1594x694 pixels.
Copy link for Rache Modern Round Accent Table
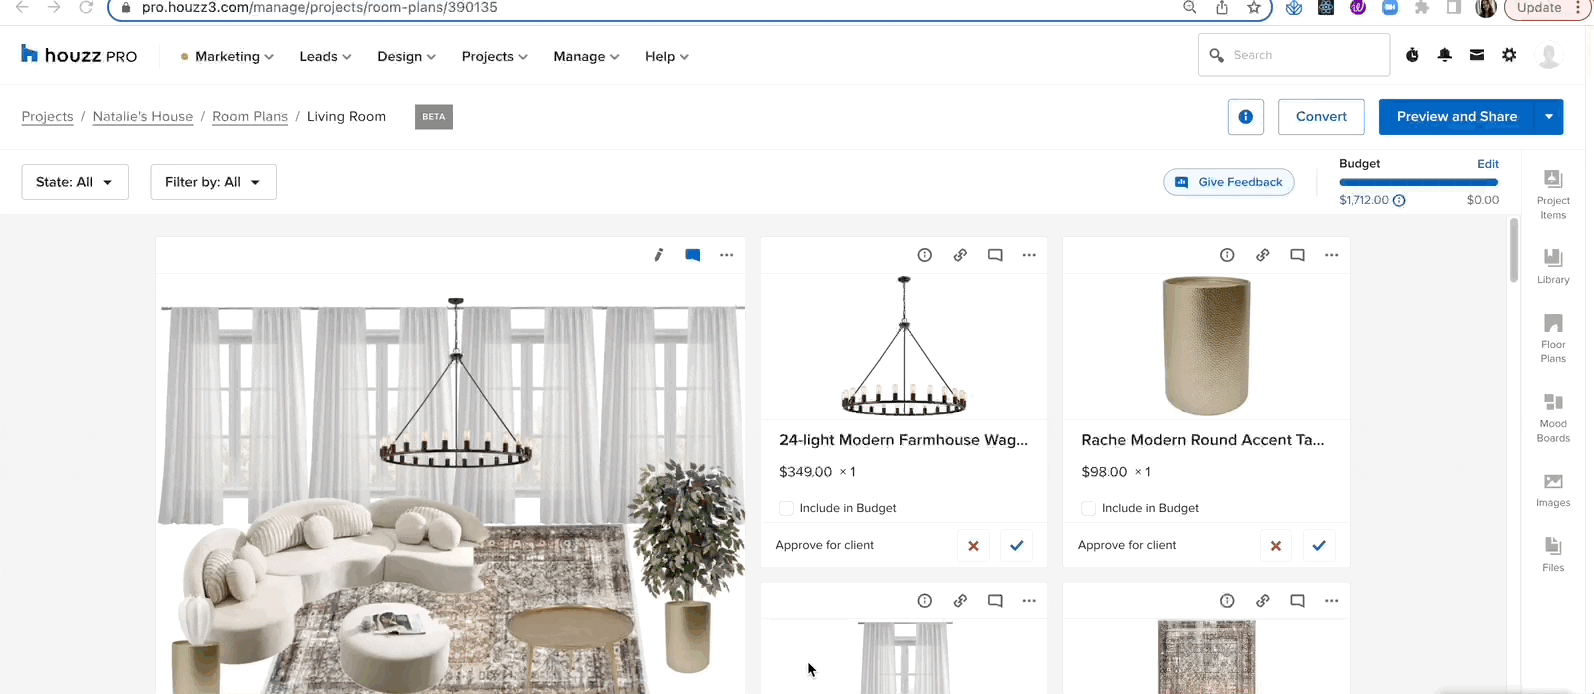tap(1263, 255)
